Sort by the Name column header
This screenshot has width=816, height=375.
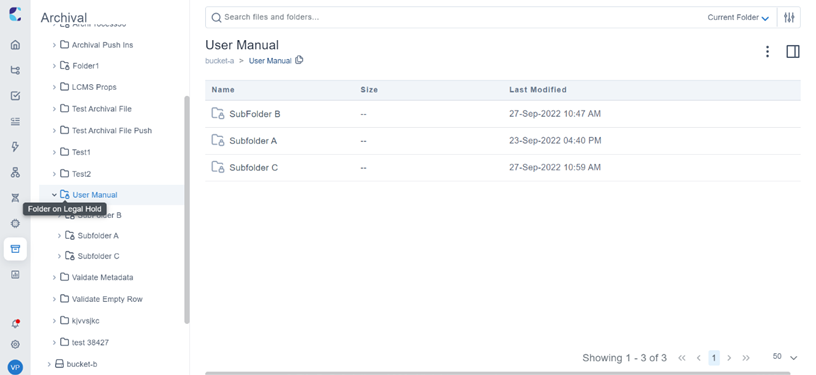[223, 89]
